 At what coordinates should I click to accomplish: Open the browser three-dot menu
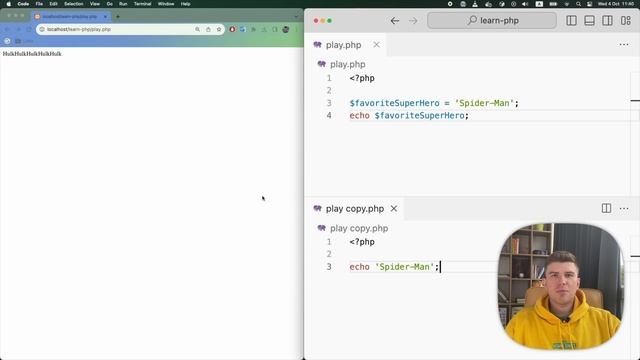click(297, 29)
